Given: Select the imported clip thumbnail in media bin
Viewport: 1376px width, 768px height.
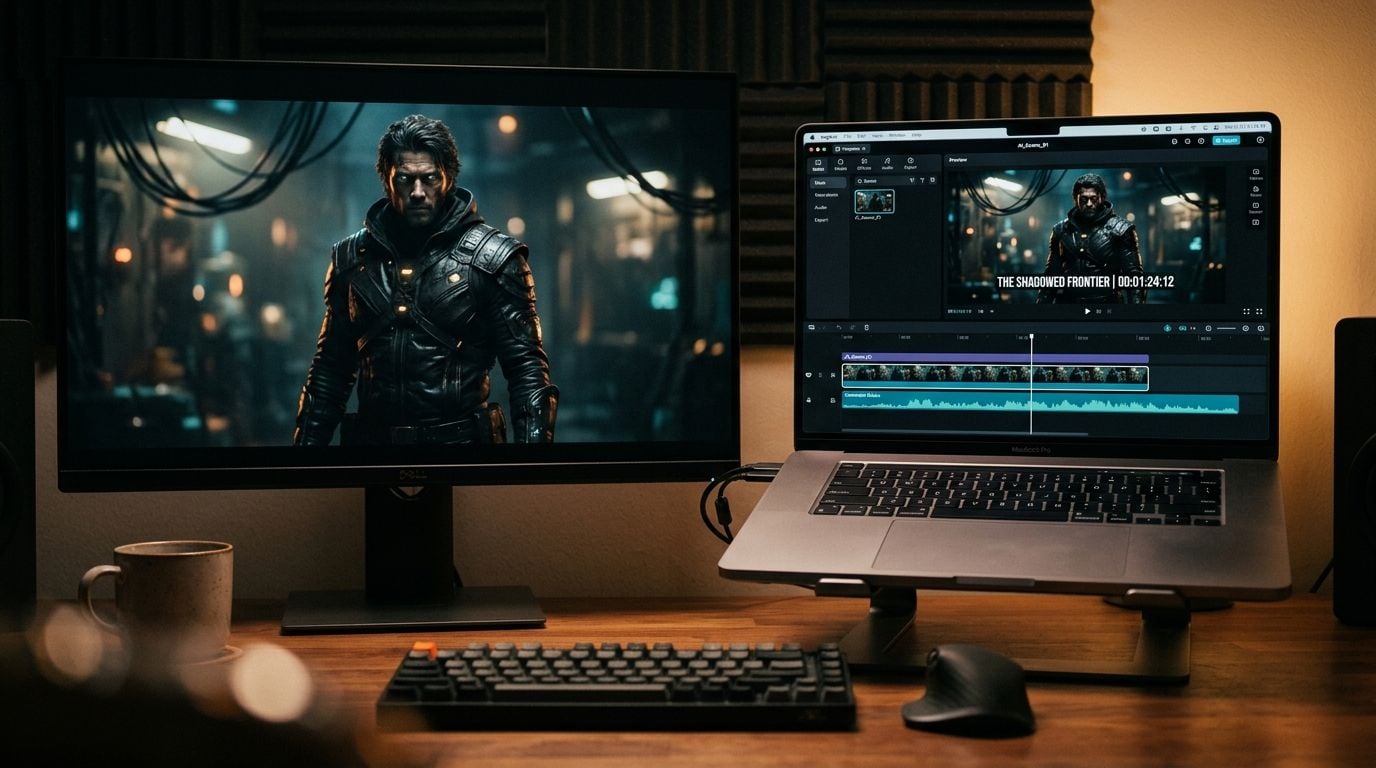Looking at the screenshot, I should pyautogui.click(x=875, y=201).
